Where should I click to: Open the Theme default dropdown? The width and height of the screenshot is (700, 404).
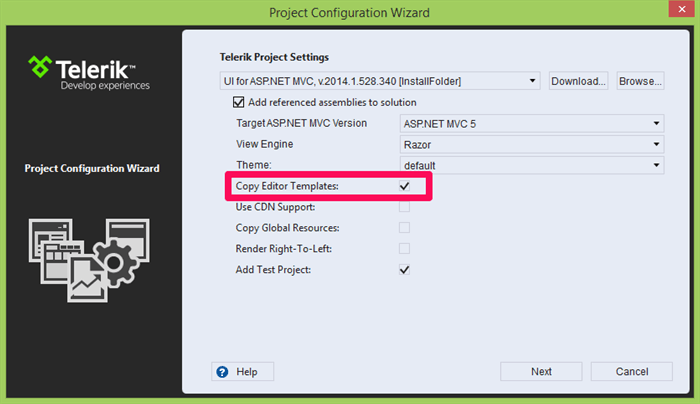[532, 165]
